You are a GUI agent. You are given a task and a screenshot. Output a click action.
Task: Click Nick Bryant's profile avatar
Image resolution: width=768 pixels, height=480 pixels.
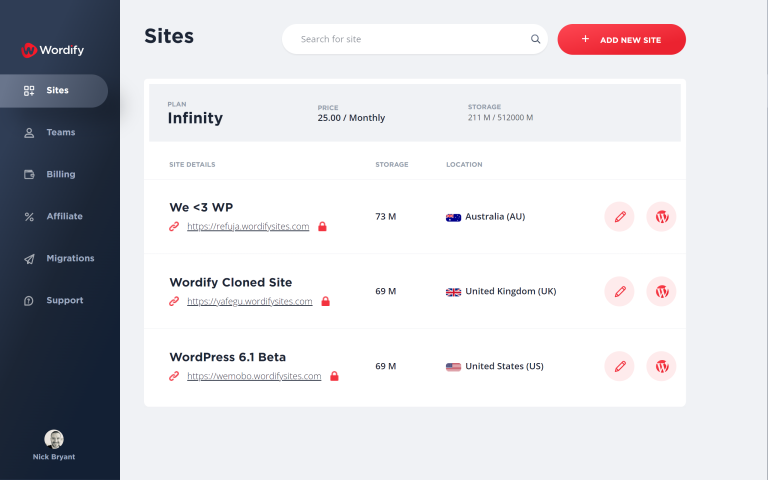pyautogui.click(x=54, y=439)
